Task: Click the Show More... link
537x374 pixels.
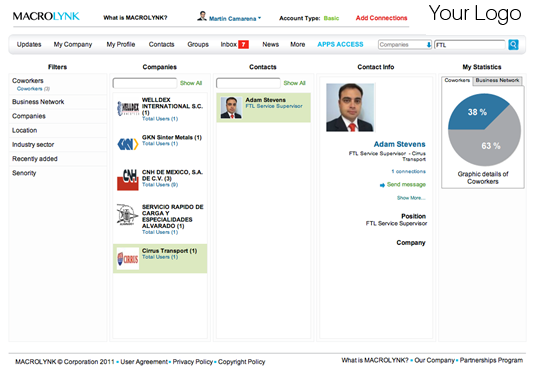Action: 411,198
